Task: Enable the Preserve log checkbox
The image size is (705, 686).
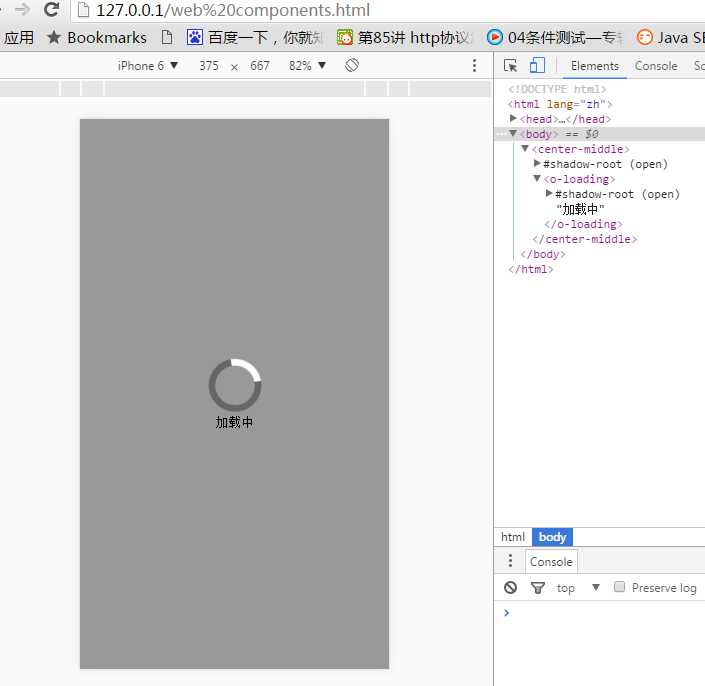Action: coord(619,587)
